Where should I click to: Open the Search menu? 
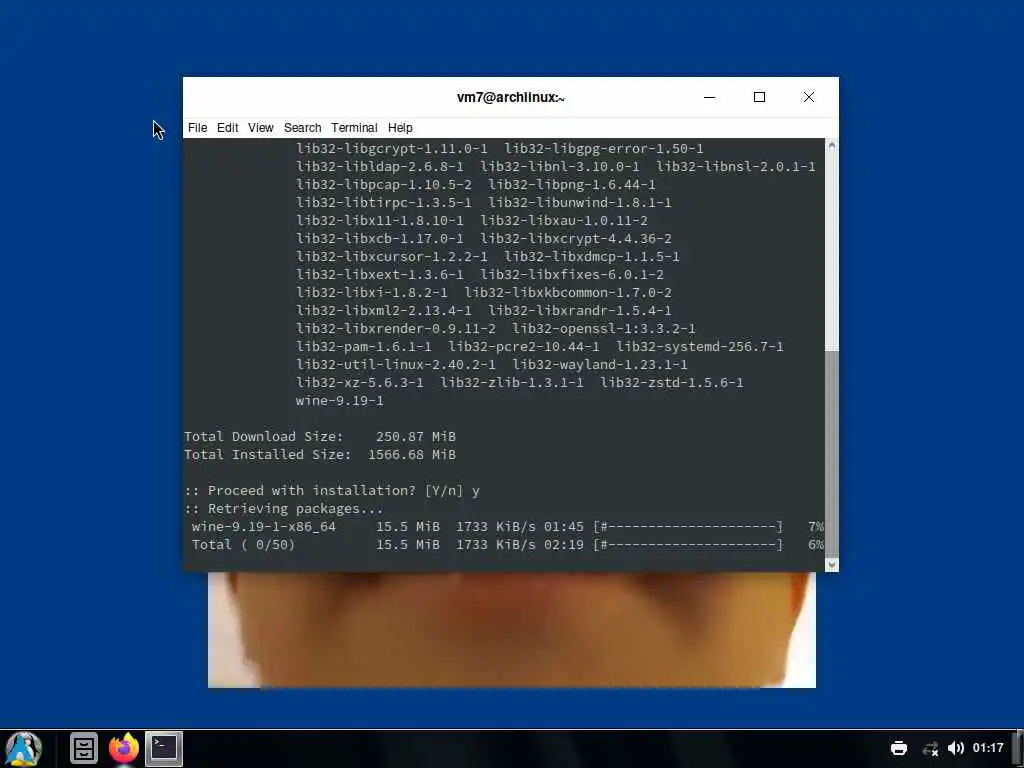(302, 128)
